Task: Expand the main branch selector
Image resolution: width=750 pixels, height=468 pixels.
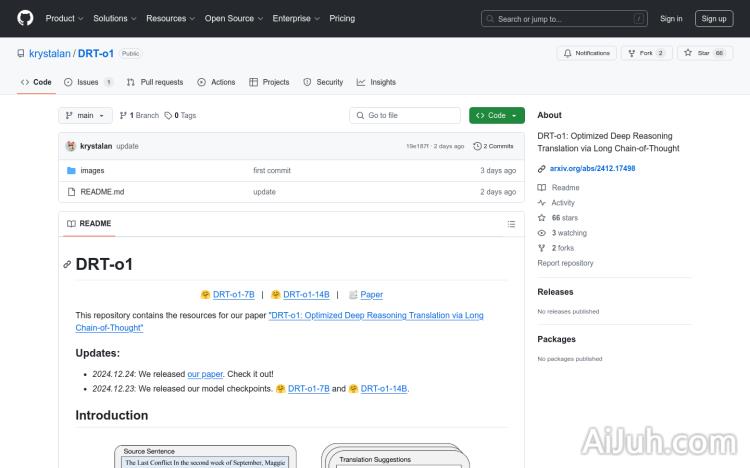Action: pyautogui.click(x=85, y=116)
